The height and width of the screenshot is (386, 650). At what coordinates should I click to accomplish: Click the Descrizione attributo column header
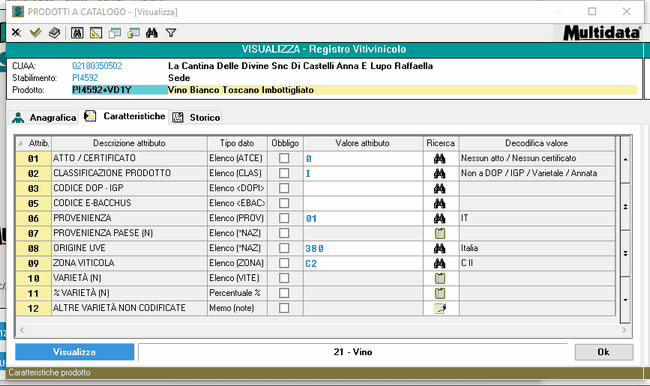[129, 143]
